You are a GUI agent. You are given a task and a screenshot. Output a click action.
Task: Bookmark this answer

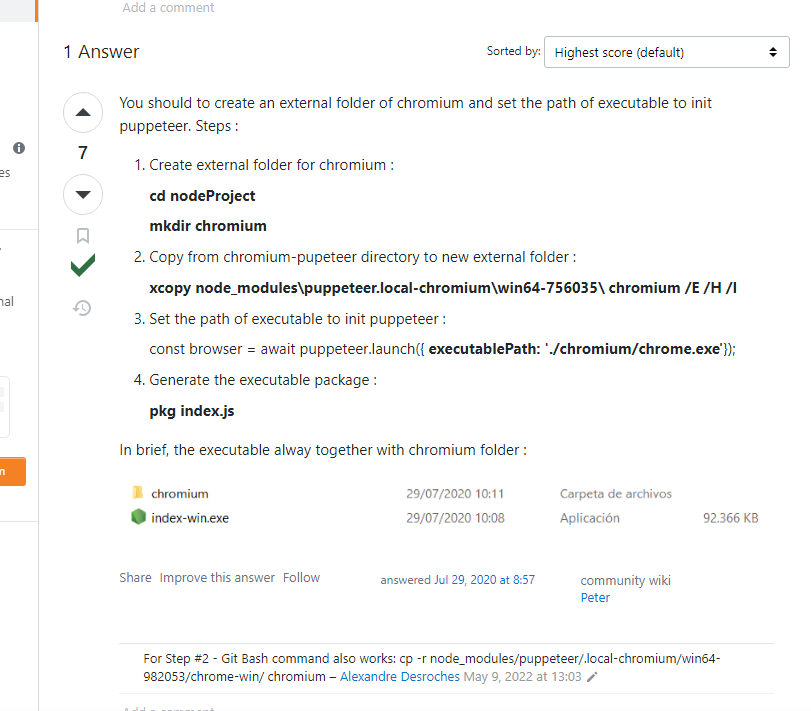coord(83,235)
